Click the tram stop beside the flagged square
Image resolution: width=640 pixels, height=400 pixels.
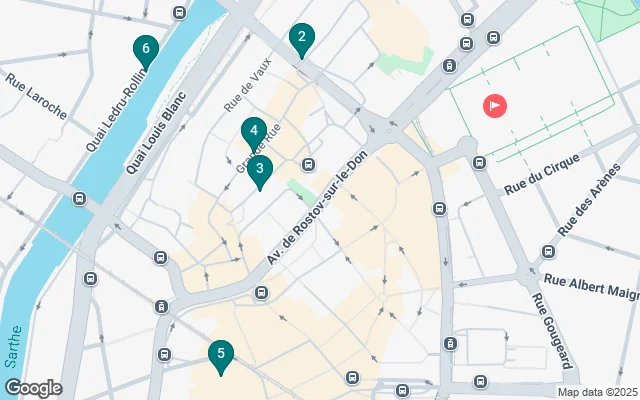(x=449, y=65)
